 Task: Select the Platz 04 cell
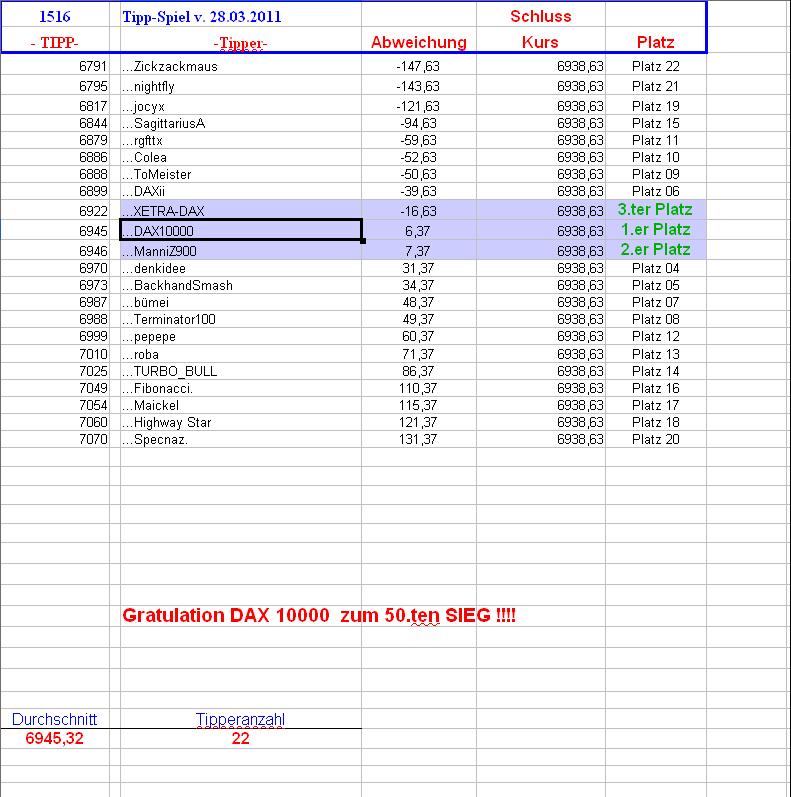click(x=656, y=268)
